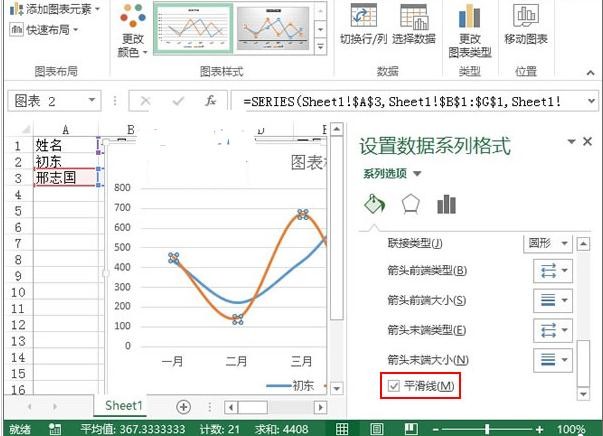
Task: Switch to Page Layout view icon
Action: 377,429
